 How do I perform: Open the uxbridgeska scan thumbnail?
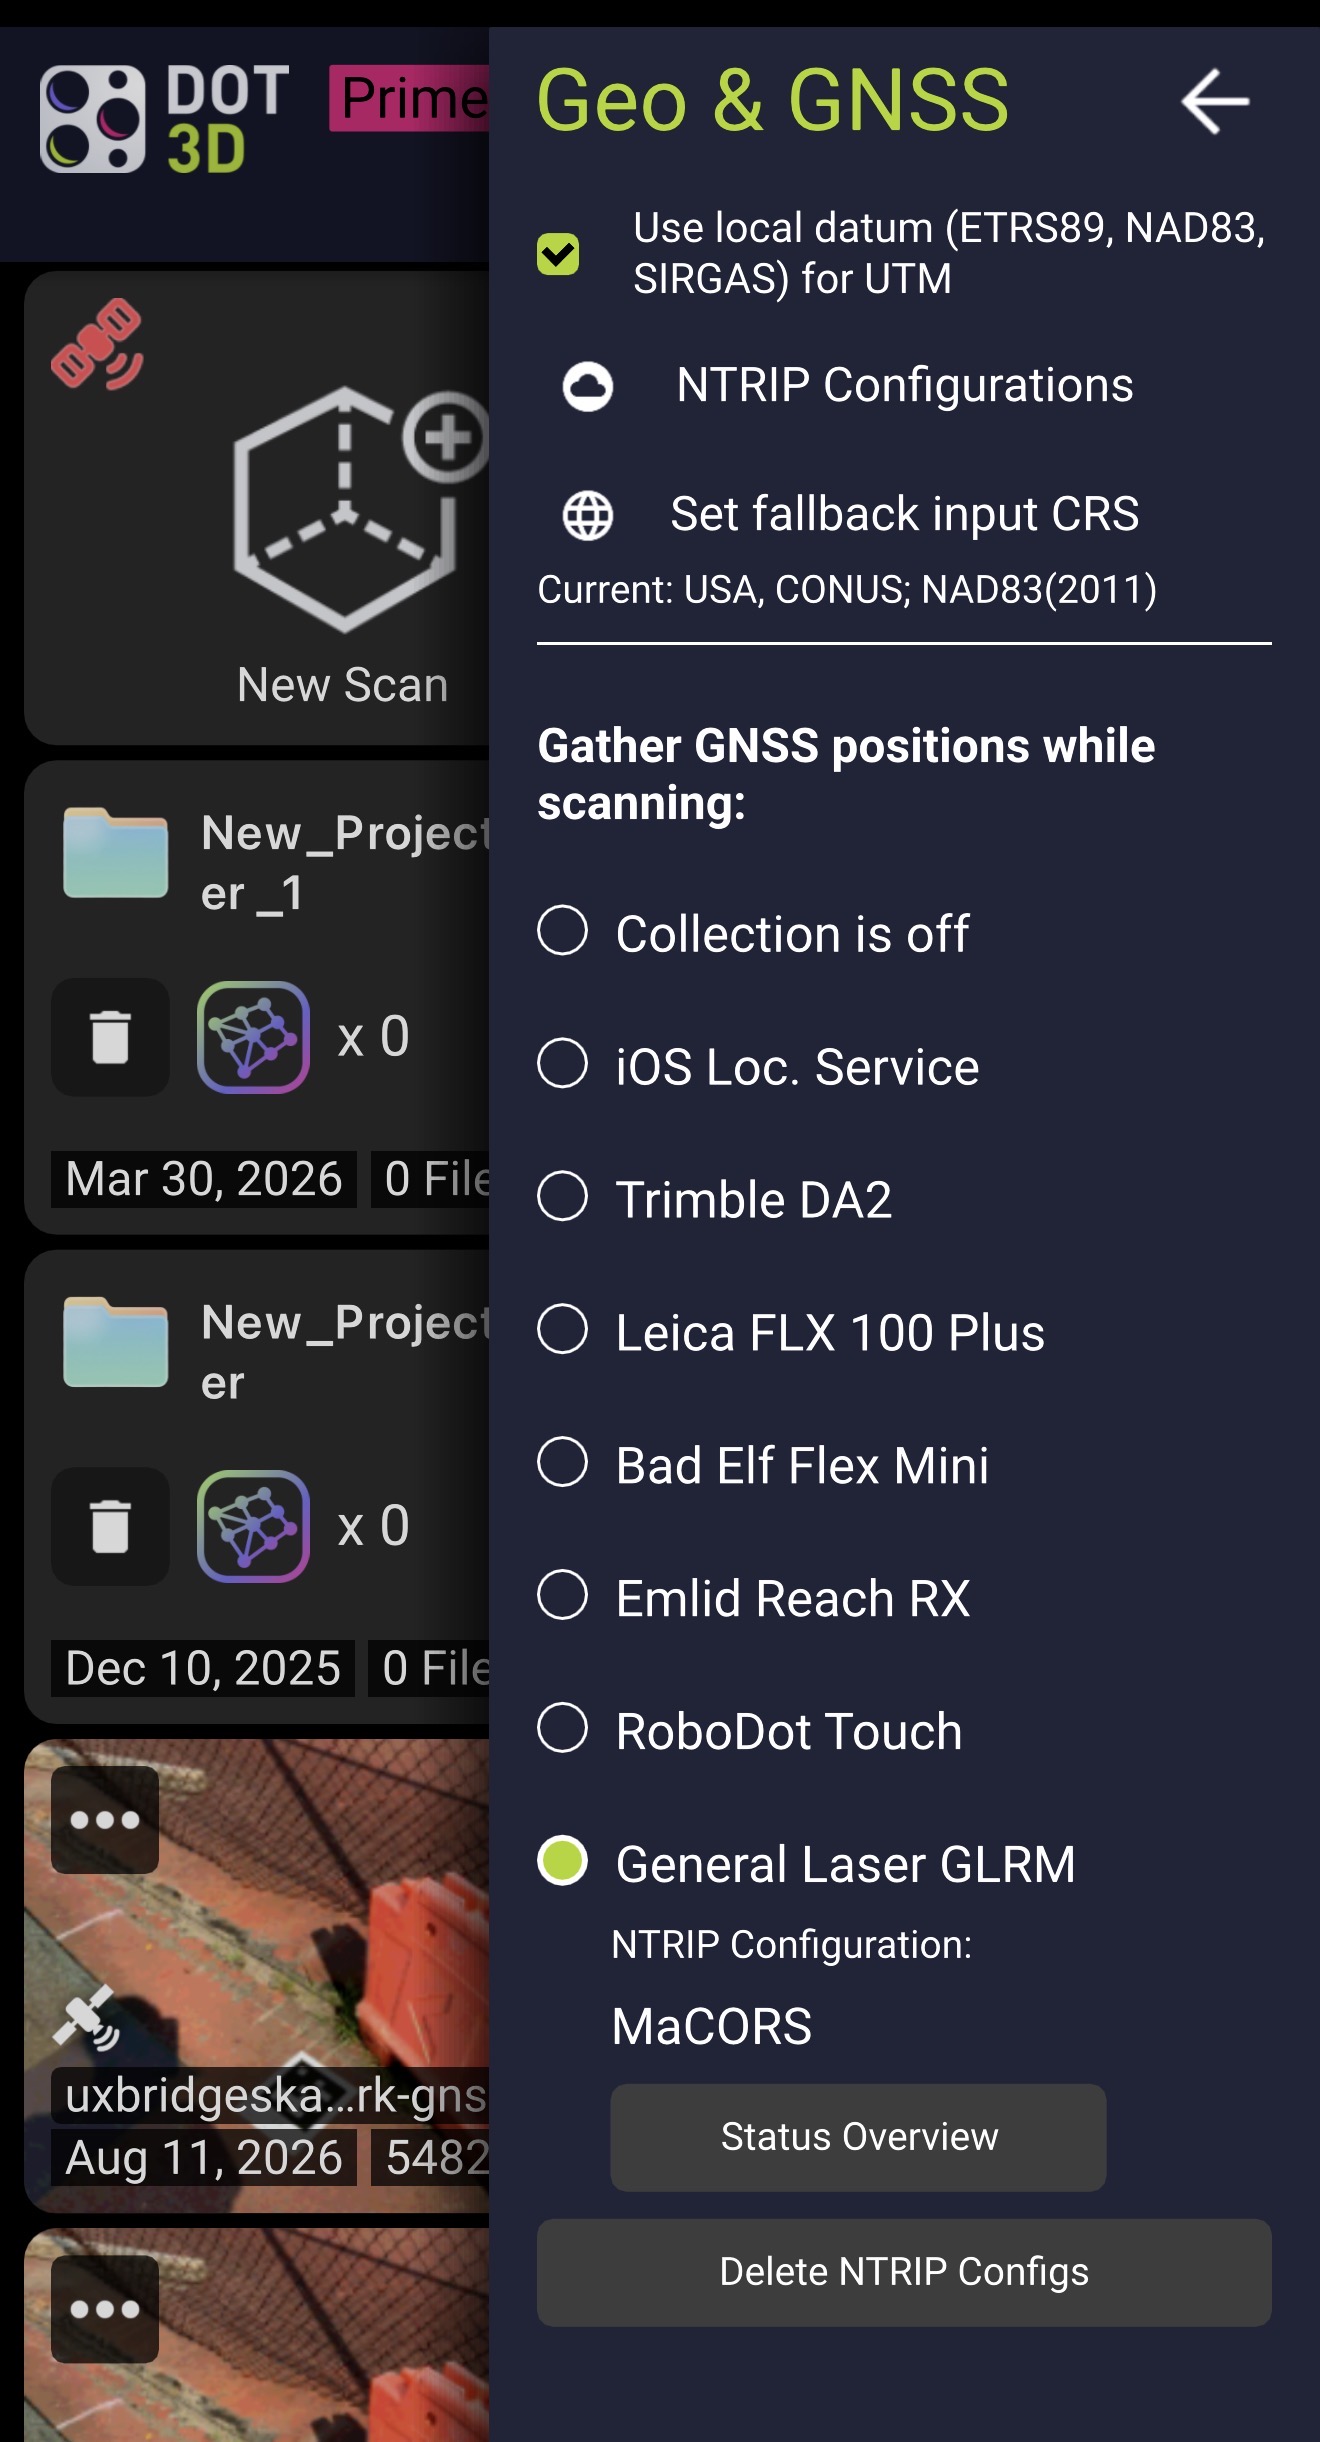(256, 1975)
